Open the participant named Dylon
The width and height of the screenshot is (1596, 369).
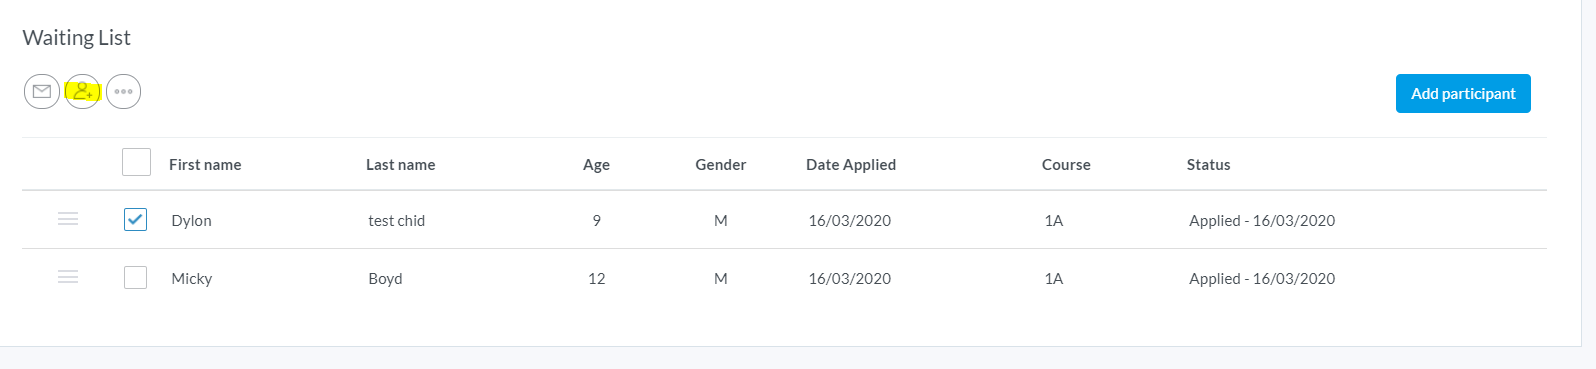click(x=191, y=221)
